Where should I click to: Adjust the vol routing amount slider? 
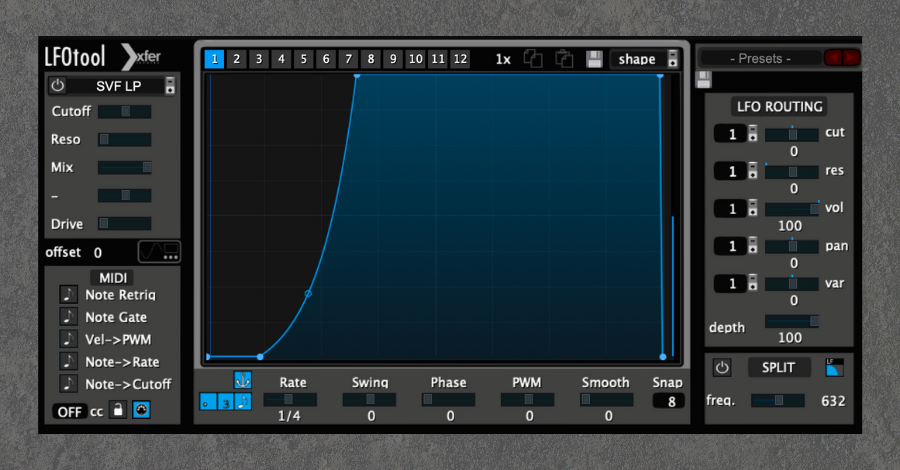tap(792, 209)
